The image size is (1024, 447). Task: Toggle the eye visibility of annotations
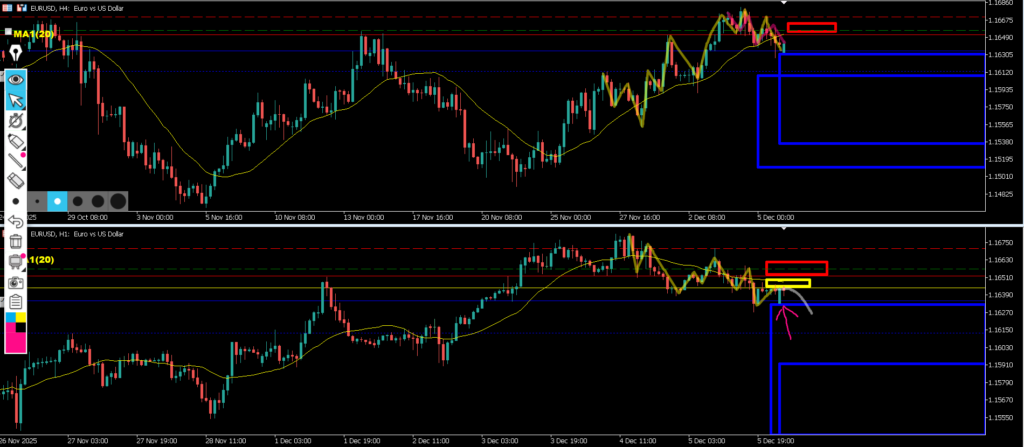[16, 78]
